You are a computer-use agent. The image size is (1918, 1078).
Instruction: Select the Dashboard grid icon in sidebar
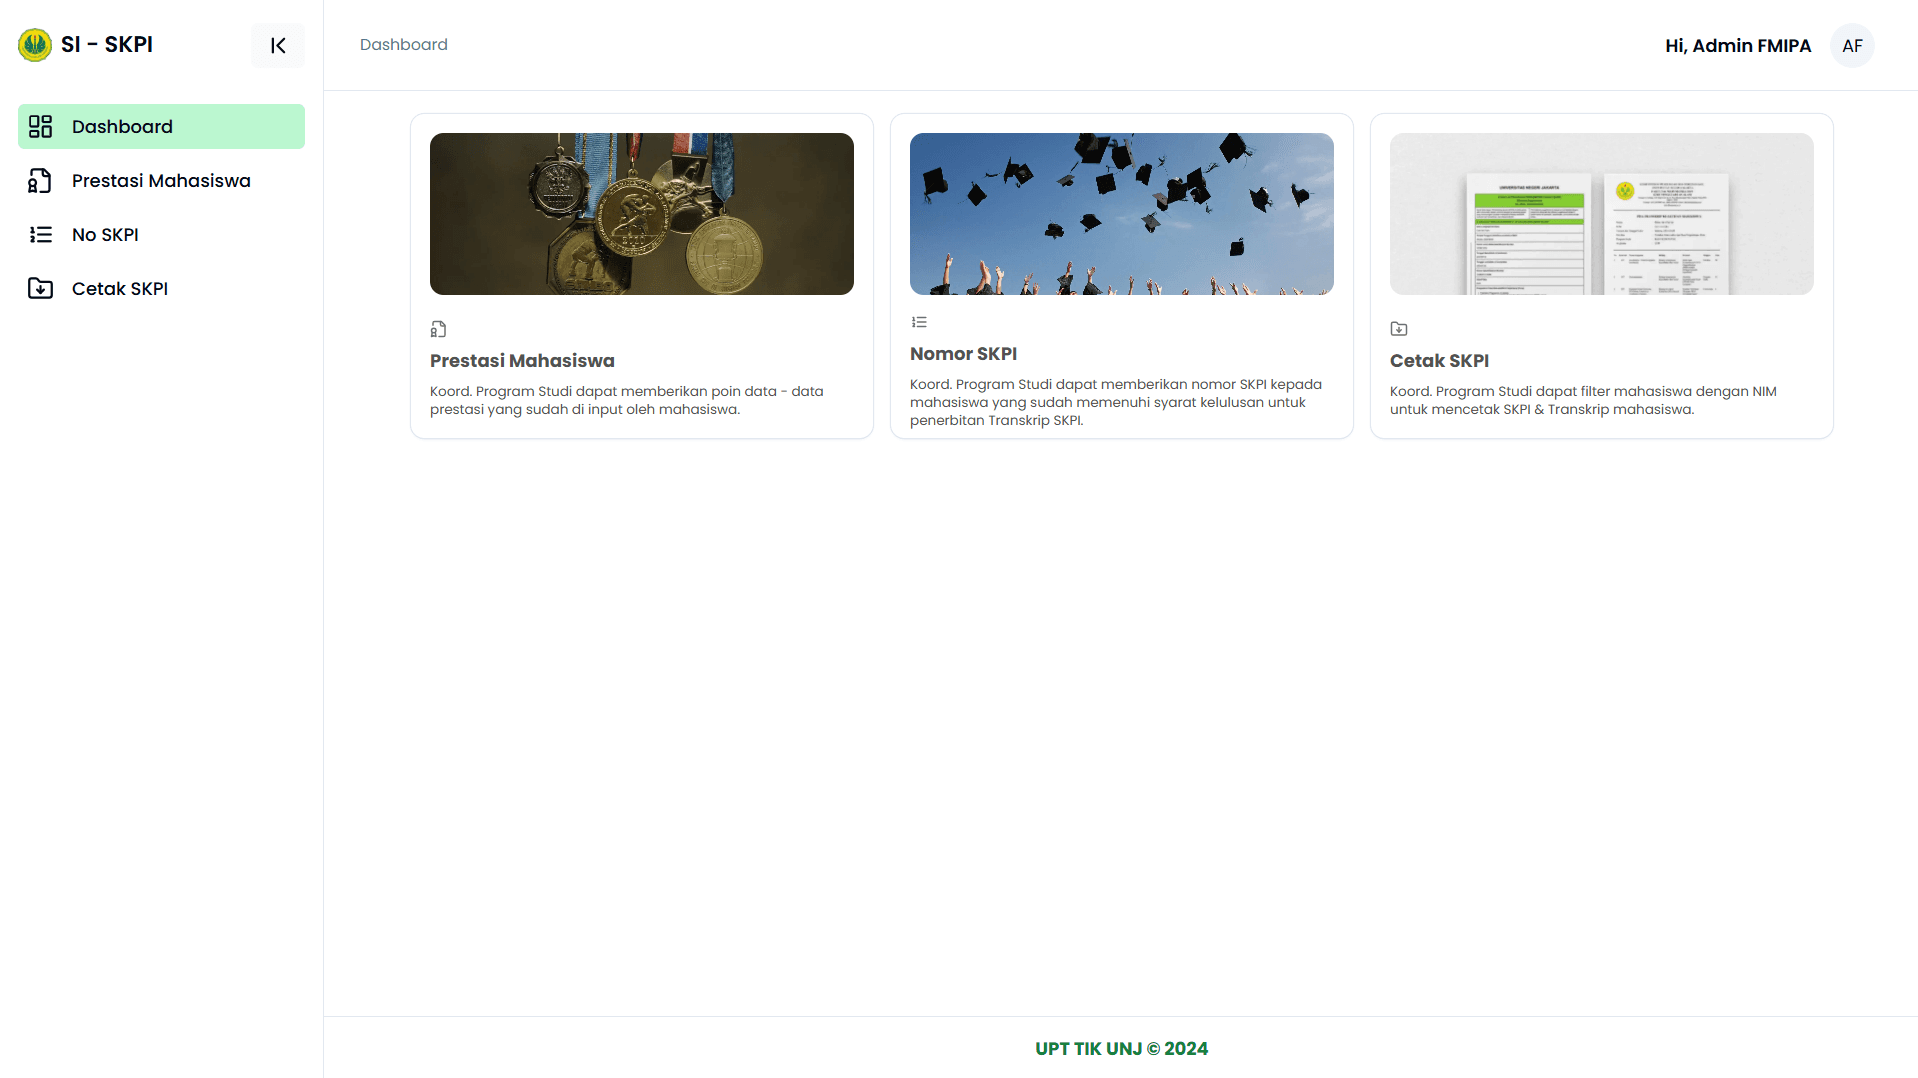tap(39, 126)
